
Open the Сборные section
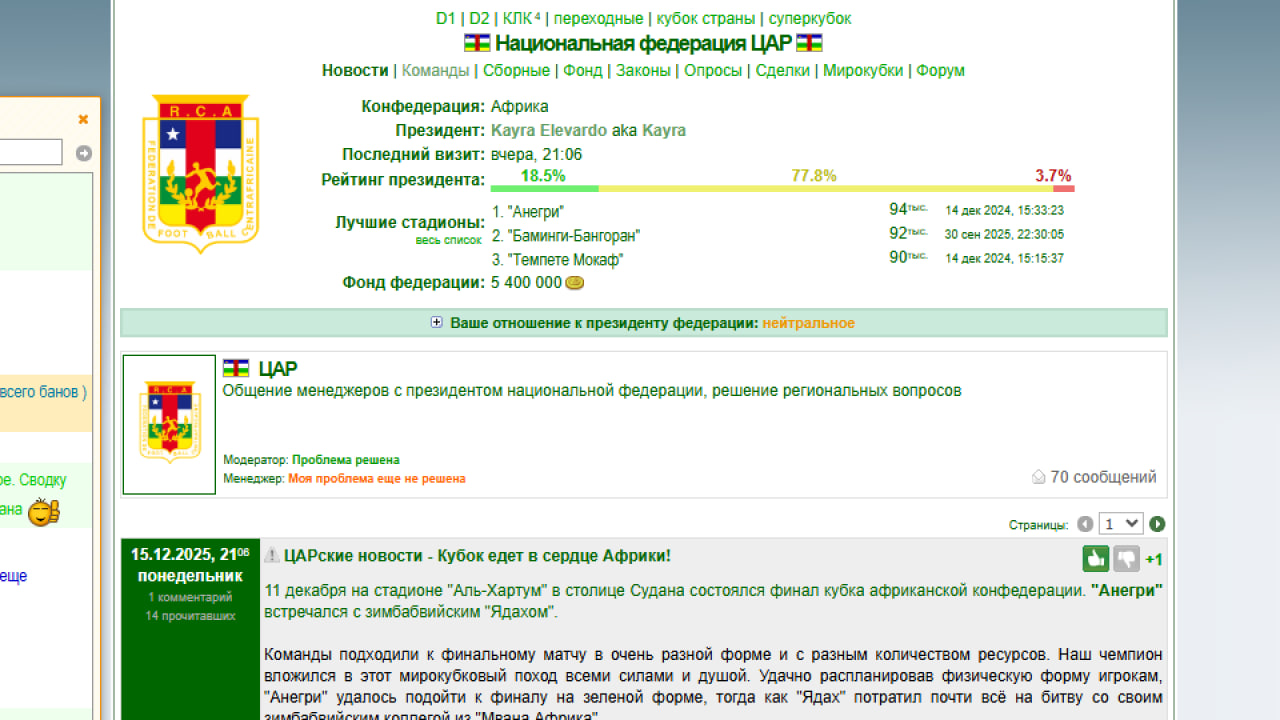(519, 70)
